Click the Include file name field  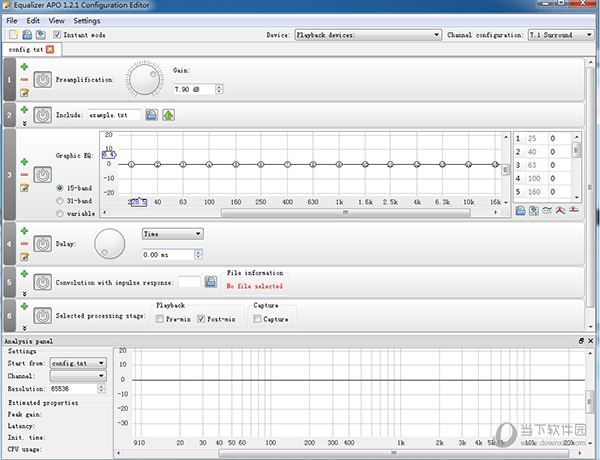pos(114,115)
